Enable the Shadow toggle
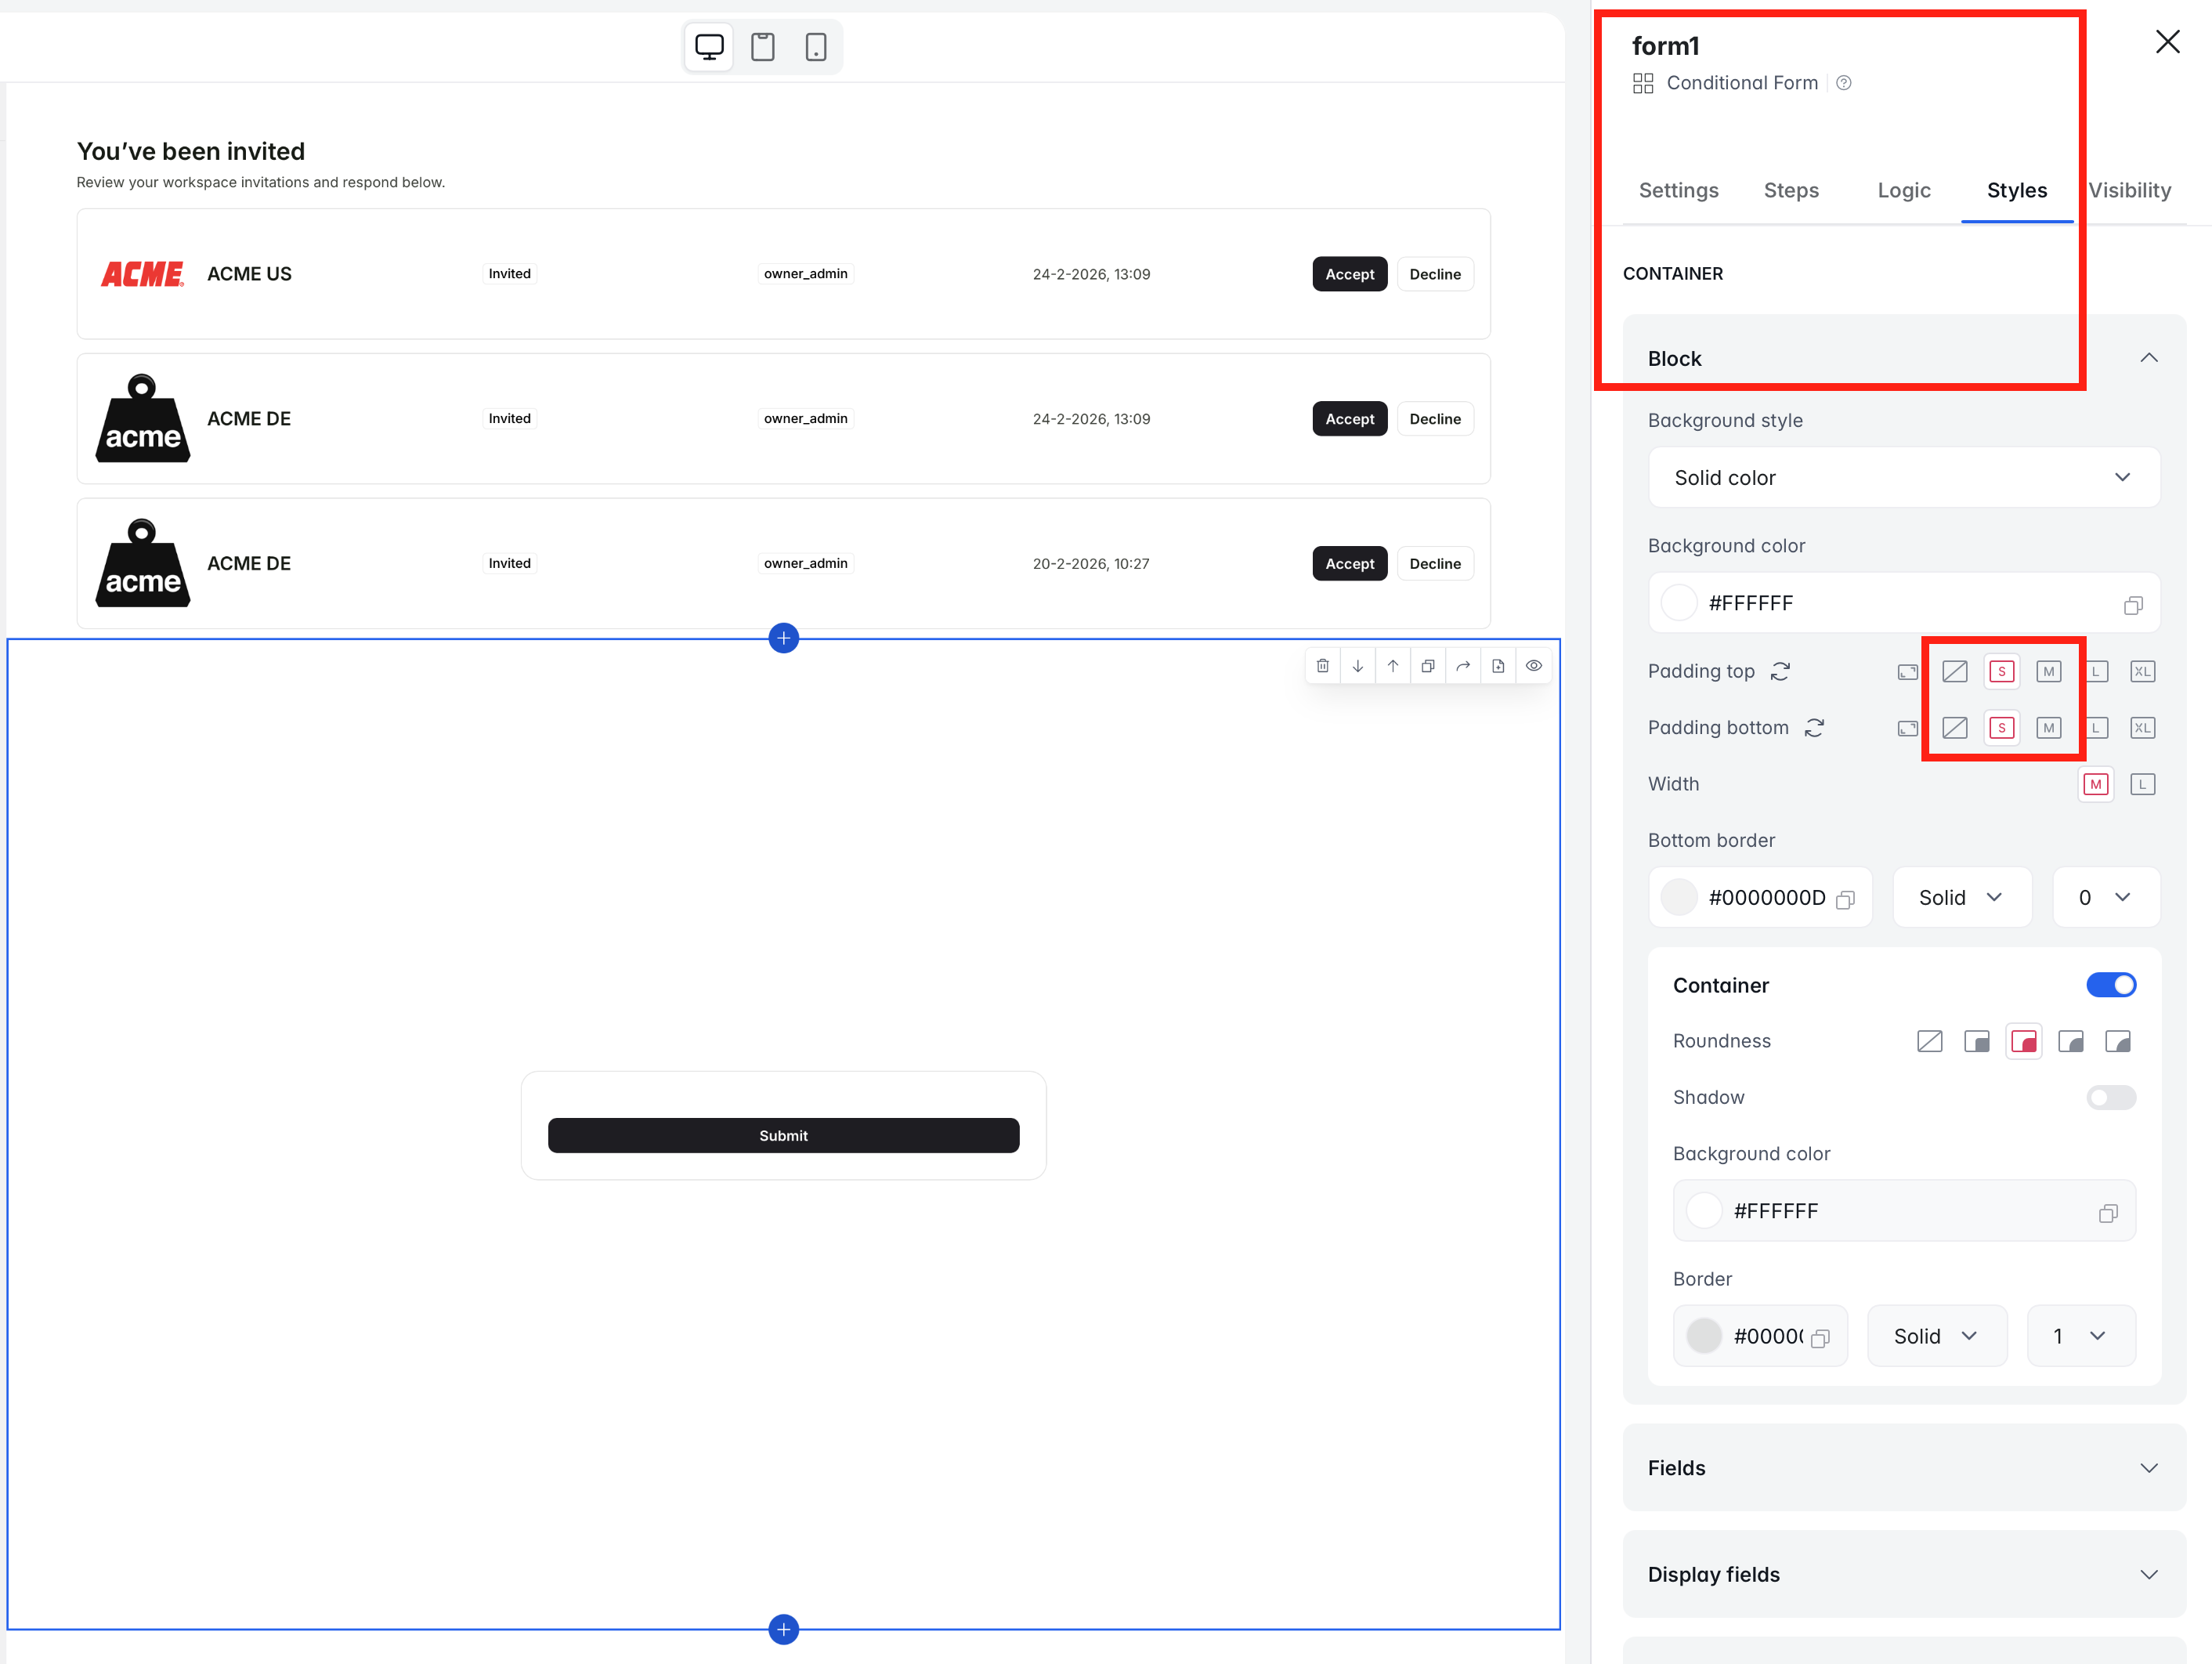The height and width of the screenshot is (1664, 2212). pyautogui.click(x=2110, y=1097)
